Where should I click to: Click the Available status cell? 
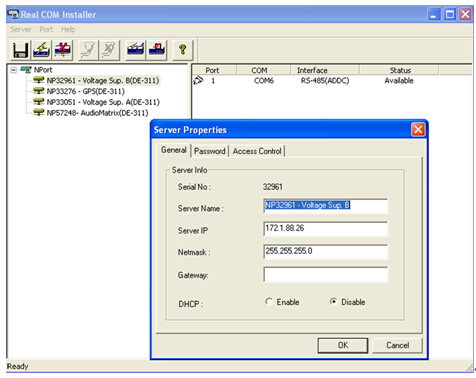click(399, 81)
